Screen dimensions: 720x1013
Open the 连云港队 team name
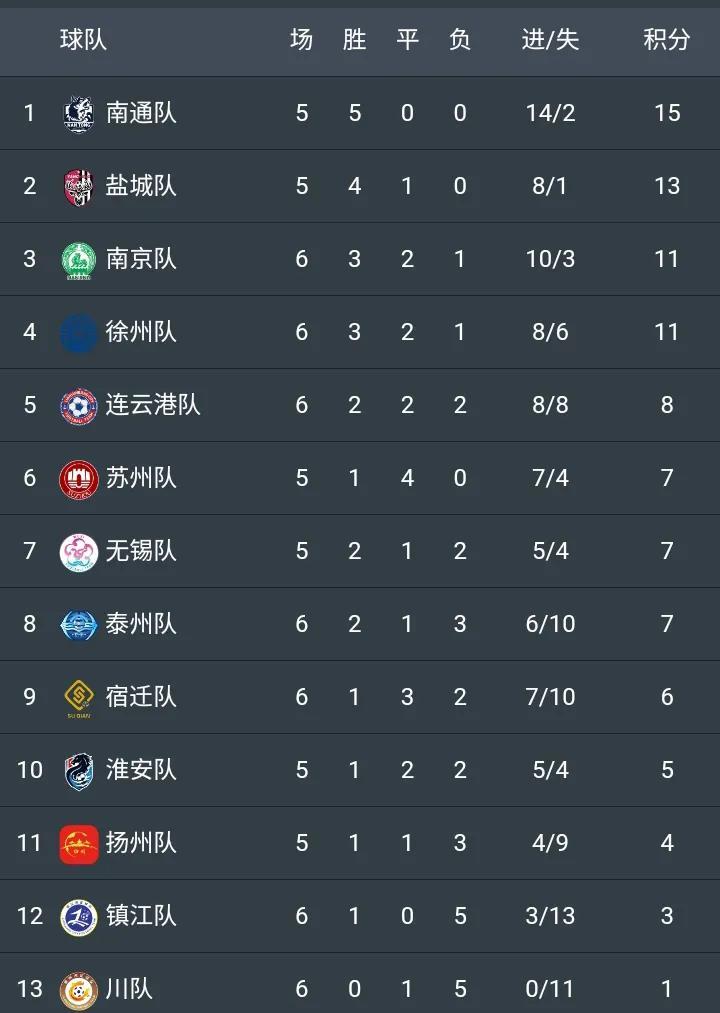tap(153, 404)
